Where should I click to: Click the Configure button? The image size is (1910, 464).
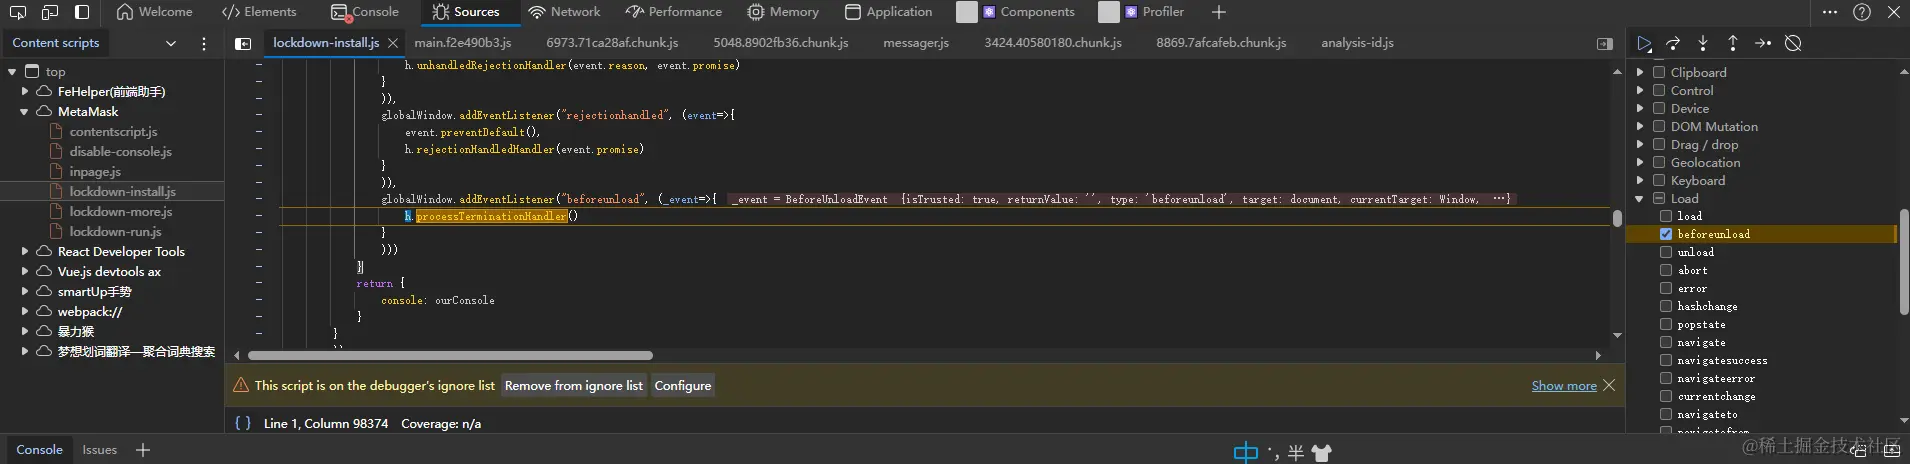click(x=683, y=385)
